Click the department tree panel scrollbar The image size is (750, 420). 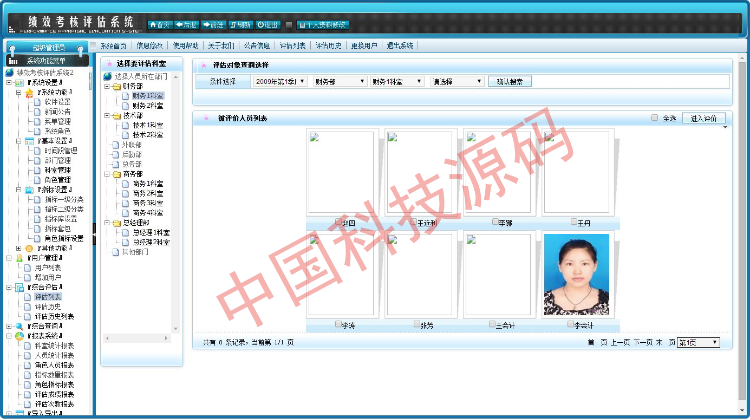click(x=178, y=200)
